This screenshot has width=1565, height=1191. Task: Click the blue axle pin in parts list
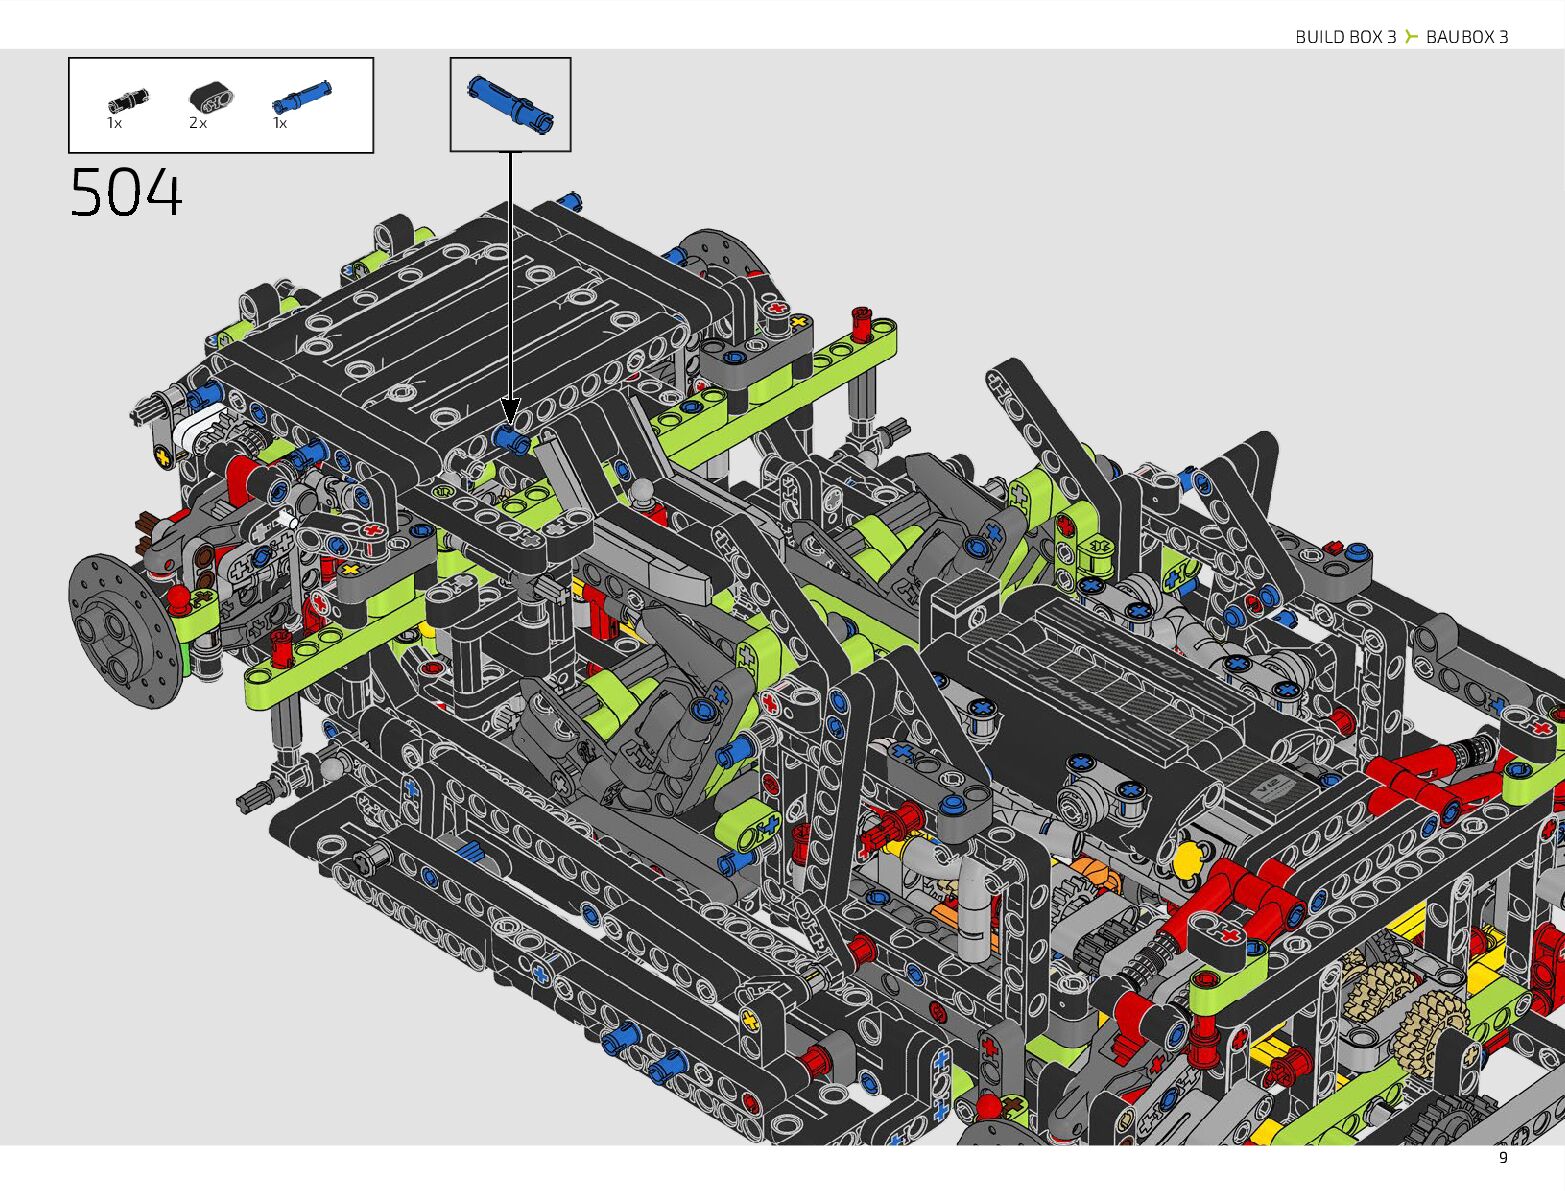pyautogui.click(x=301, y=97)
